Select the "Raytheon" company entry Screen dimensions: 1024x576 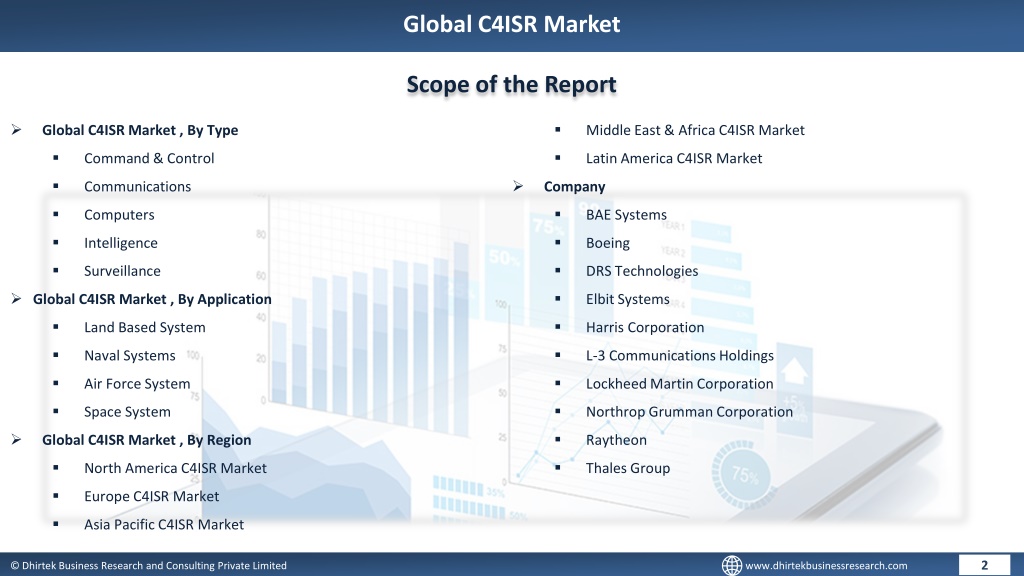pyautogui.click(x=616, y=440)
